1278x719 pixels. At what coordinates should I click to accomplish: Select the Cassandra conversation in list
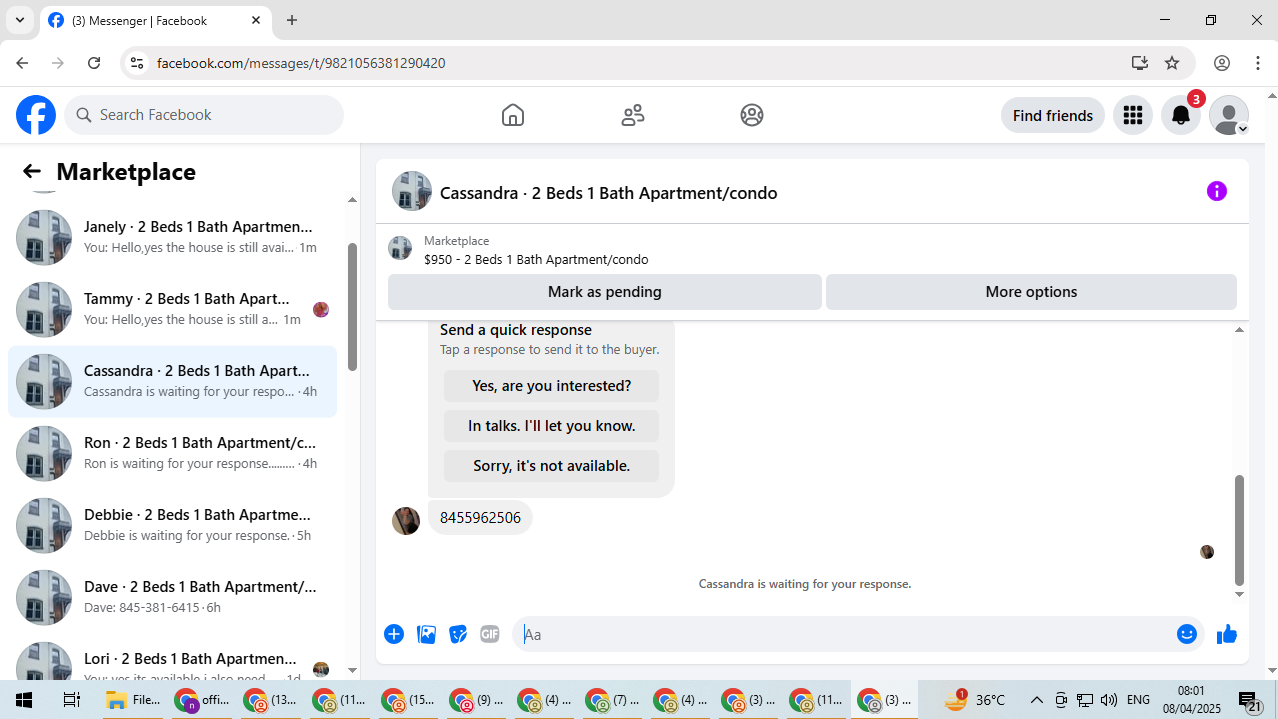click(x=172, y=382)
